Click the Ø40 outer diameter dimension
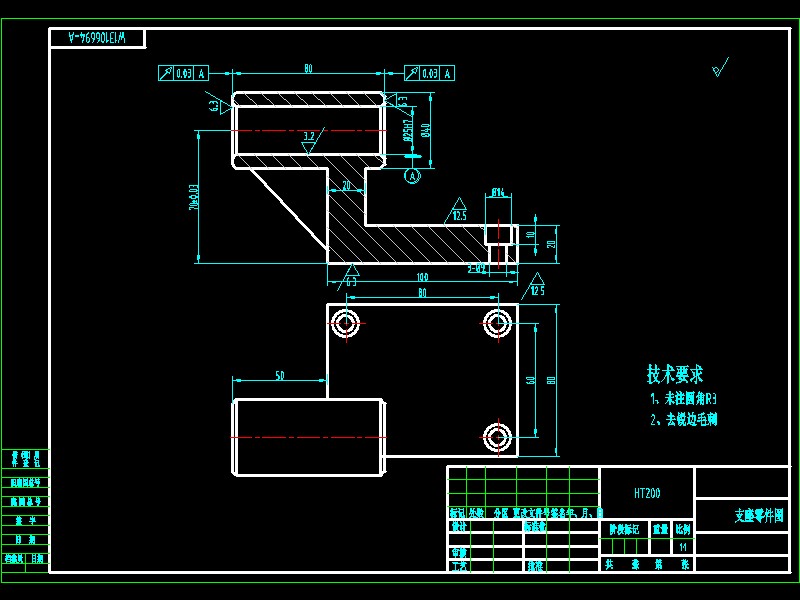 pyautogui.click(x=426, y=130)
